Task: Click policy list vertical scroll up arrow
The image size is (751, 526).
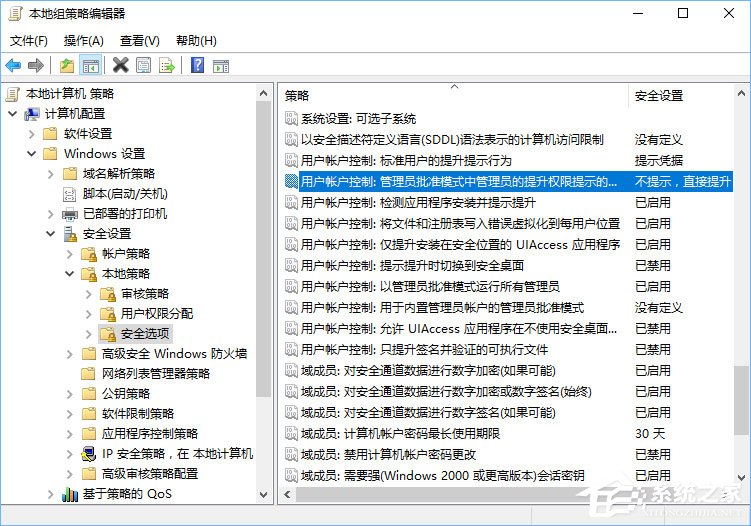Action: point(741,93)
